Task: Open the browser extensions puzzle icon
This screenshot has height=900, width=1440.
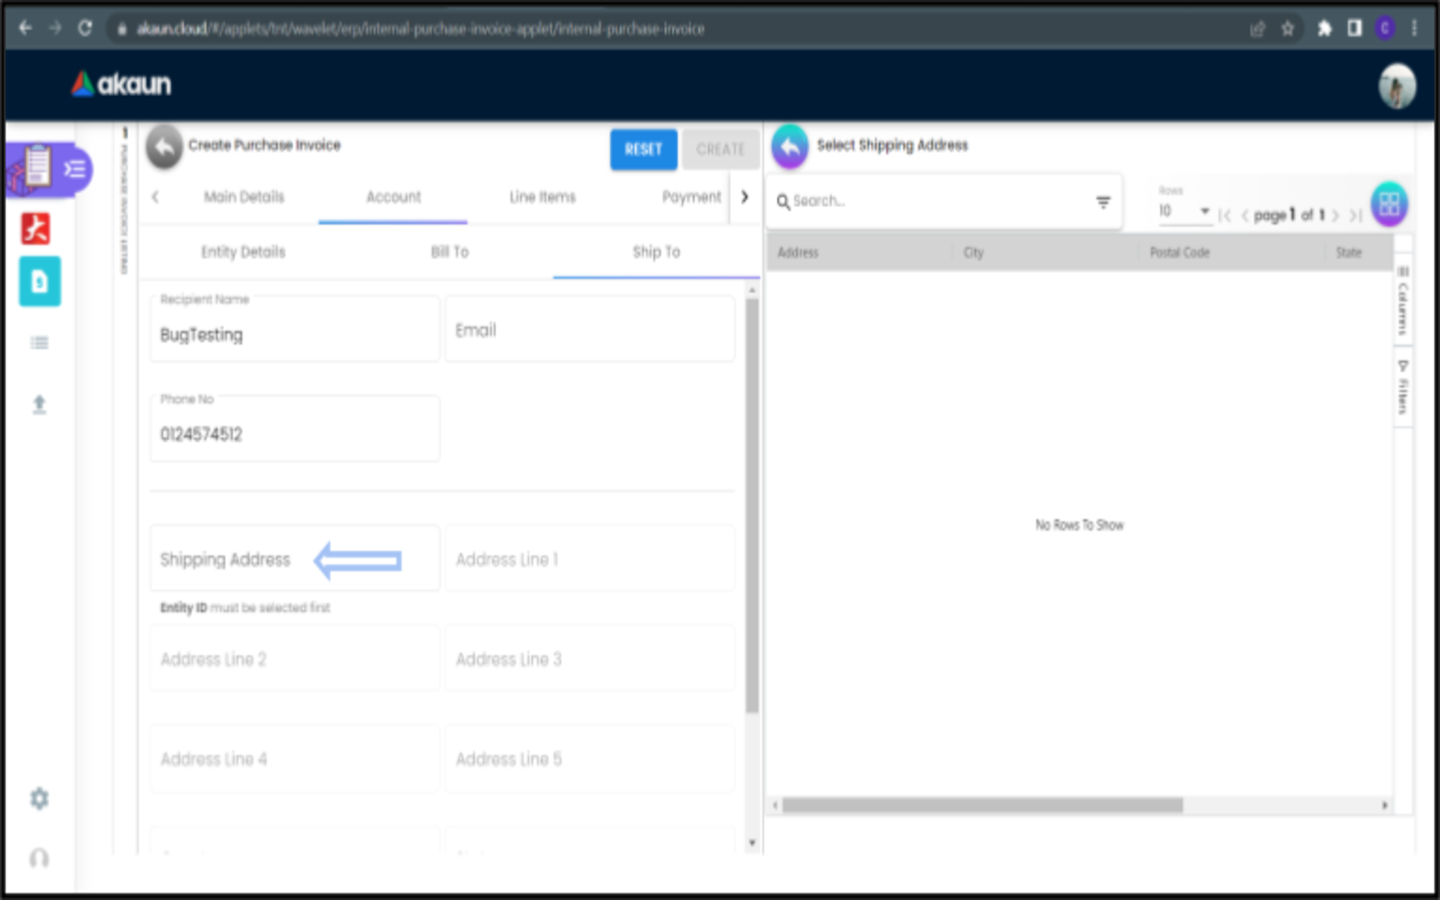Action: pos(1324,29)
